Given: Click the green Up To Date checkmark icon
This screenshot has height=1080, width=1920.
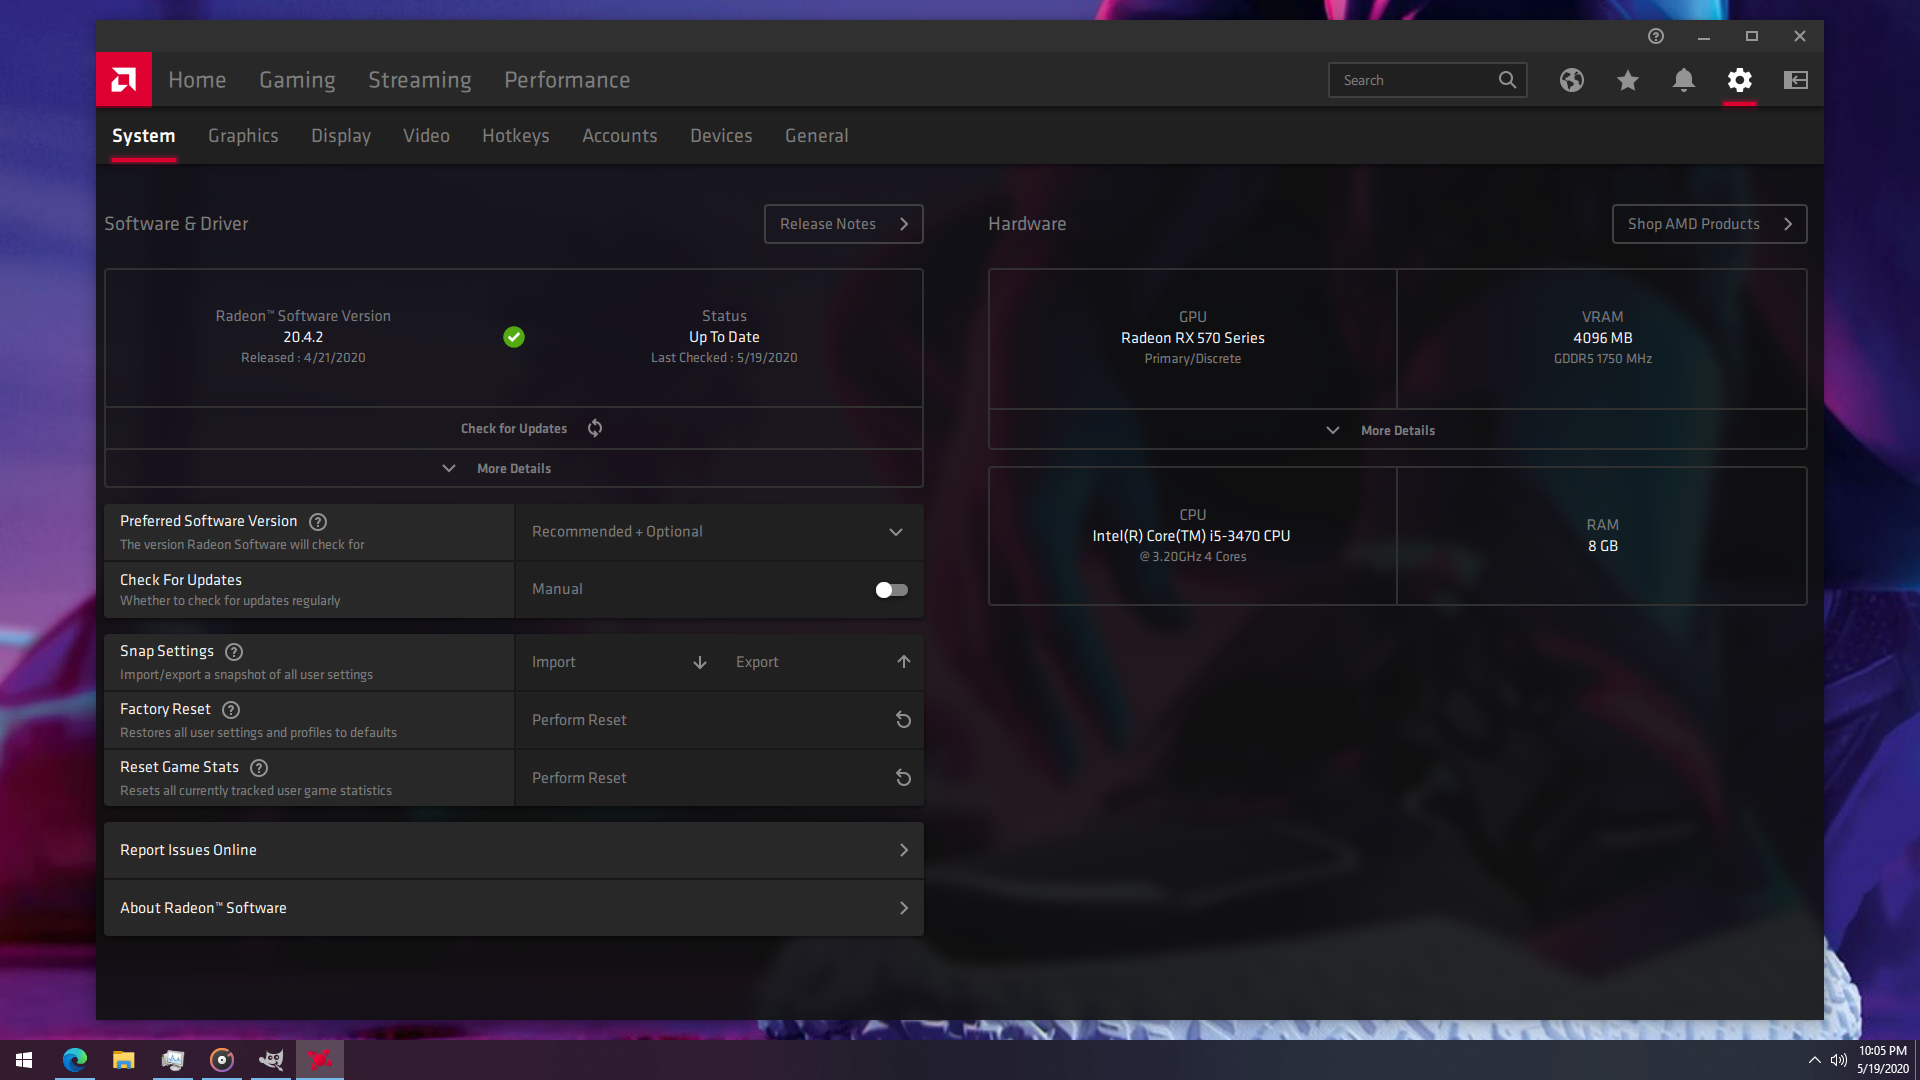Looking at the screenshot, I should click(x=514, y=337).
